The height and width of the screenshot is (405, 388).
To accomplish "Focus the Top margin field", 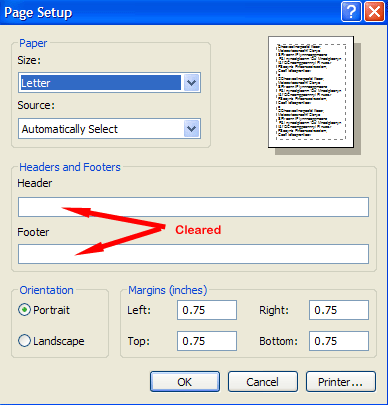I will pos(207,341).
